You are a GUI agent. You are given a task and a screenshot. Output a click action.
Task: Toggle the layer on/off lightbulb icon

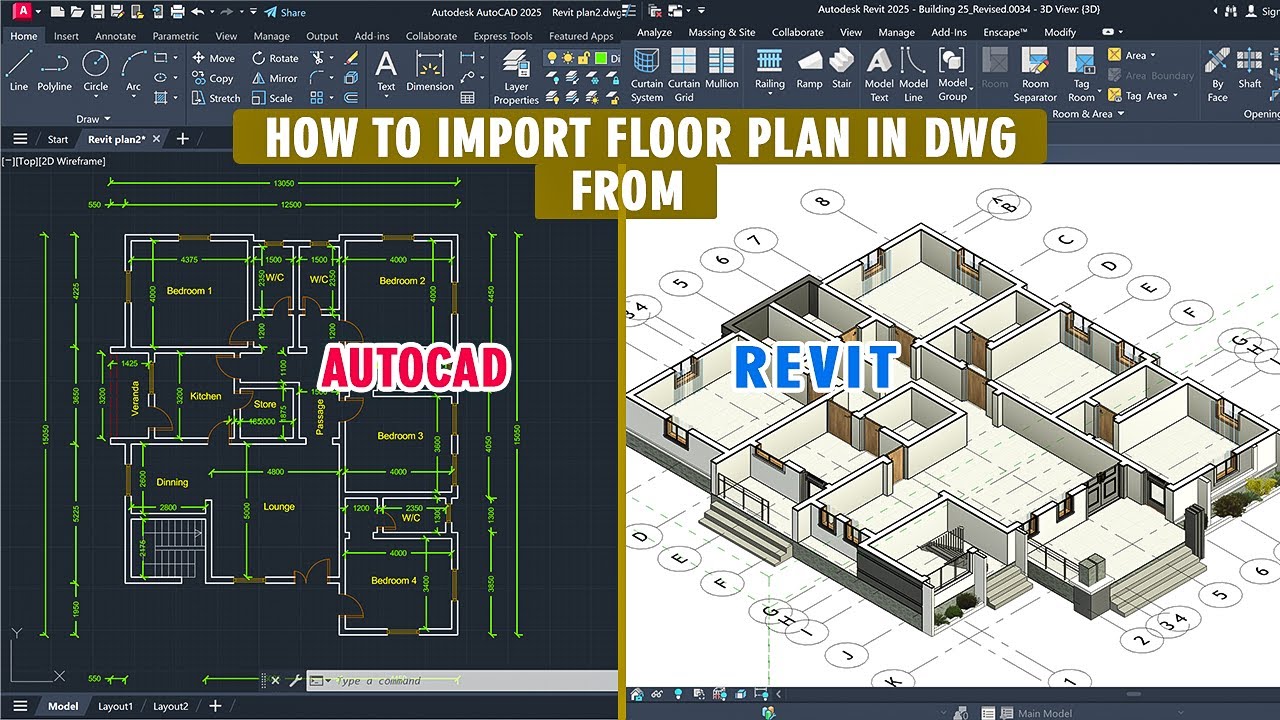pyautogui.click(x=551, y=58)
